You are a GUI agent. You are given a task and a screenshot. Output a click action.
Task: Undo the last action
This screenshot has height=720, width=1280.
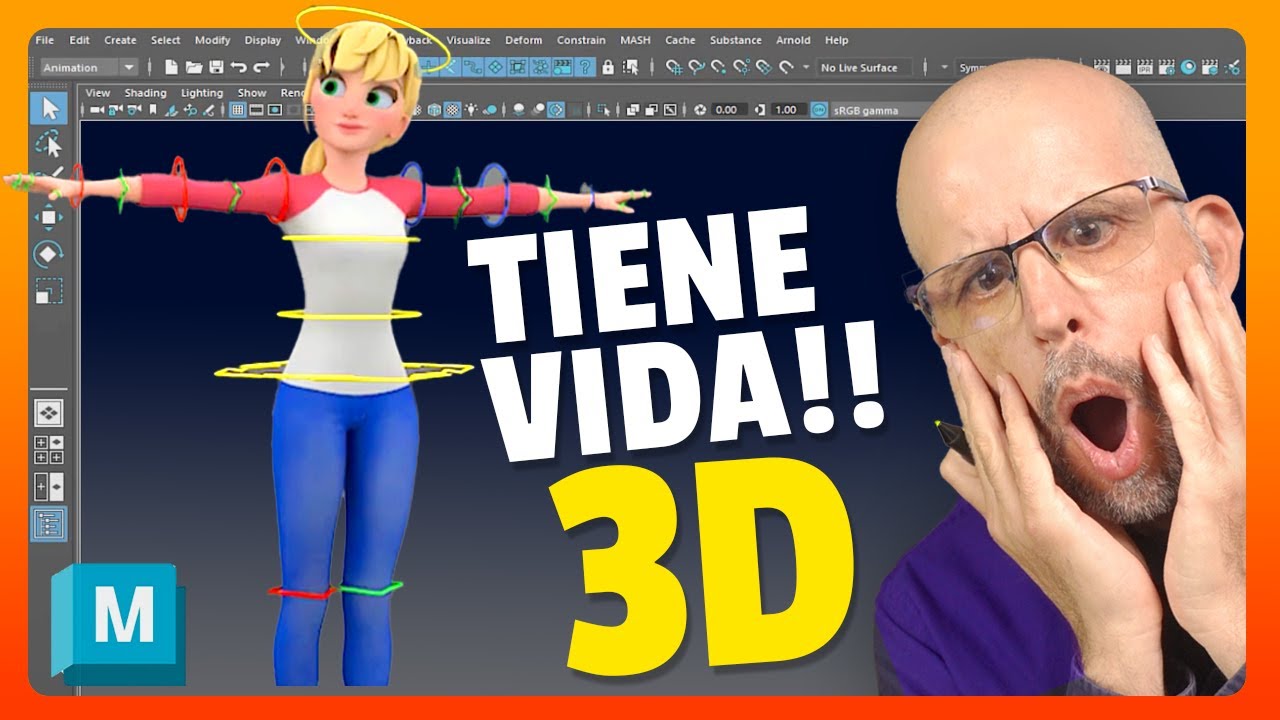pyautogui.click(x=238, y=67)
